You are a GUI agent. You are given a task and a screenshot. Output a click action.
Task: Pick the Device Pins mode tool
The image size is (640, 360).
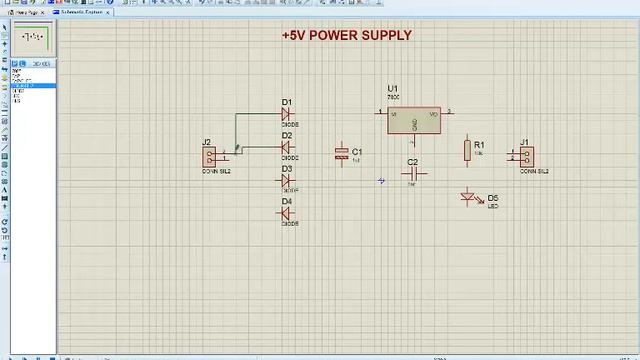point(4,96)
